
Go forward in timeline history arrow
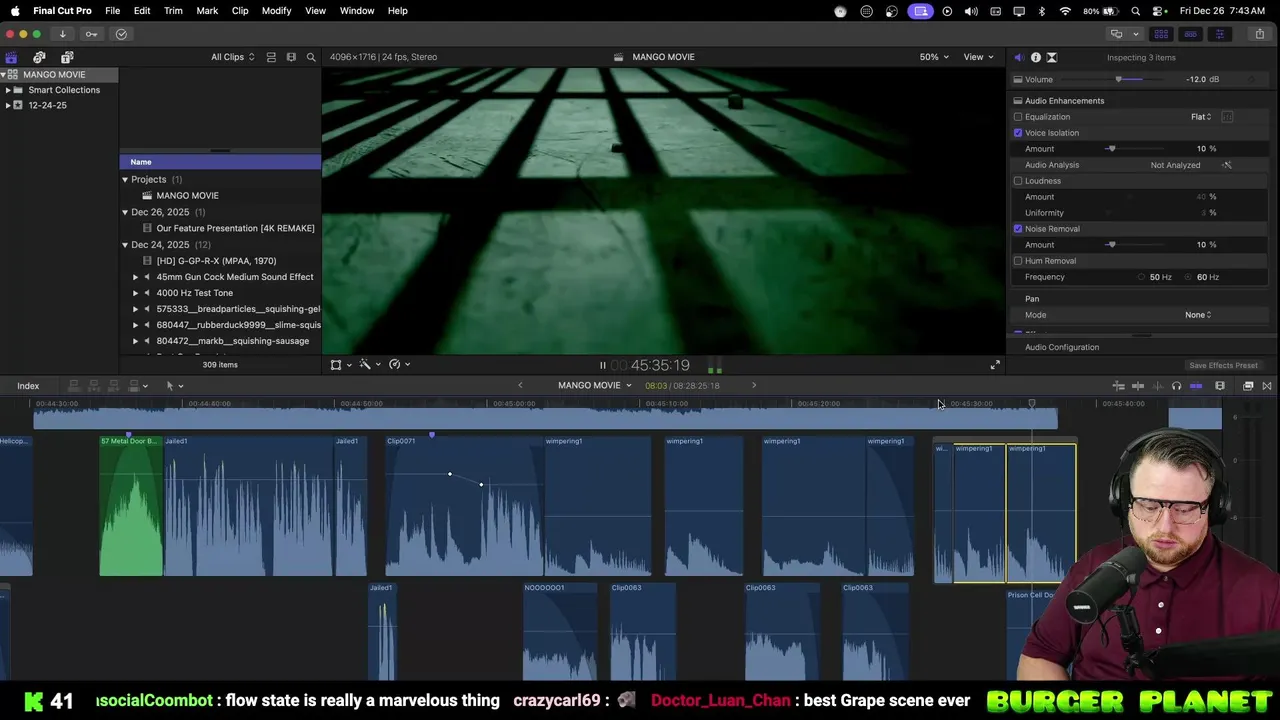tap(754, 386)
